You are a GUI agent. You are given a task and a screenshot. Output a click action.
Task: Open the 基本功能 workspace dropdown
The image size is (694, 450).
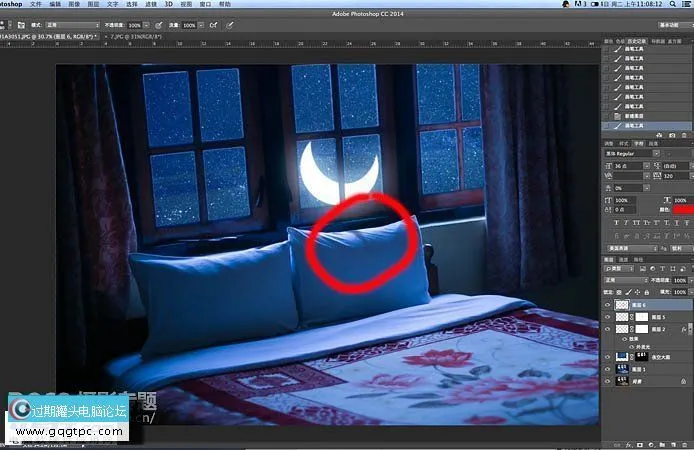tap(675, 21)
